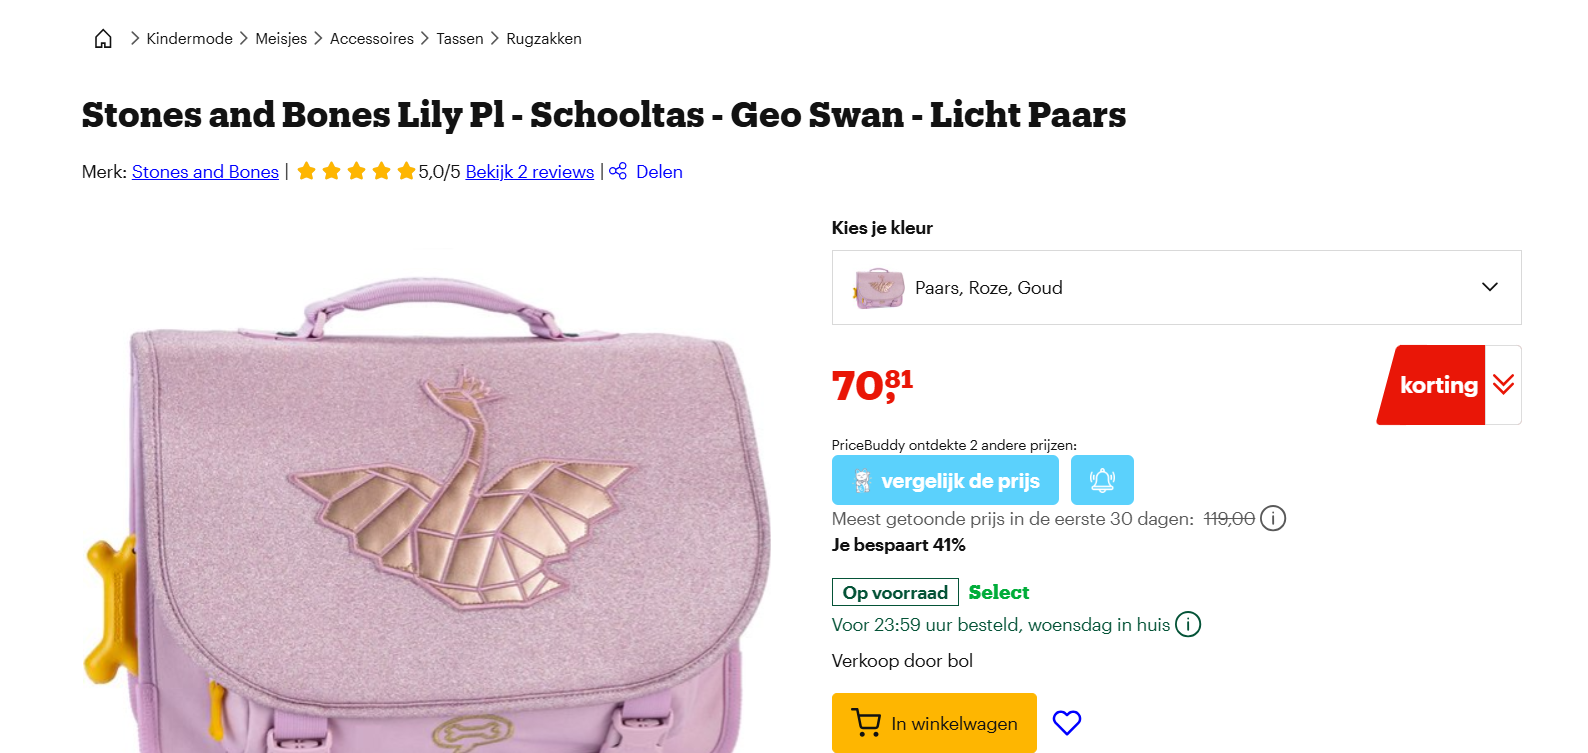This screenshot has width=1588, height=753.
Task: Click the red double chevron beside korting
Action: coord(1503,385)
